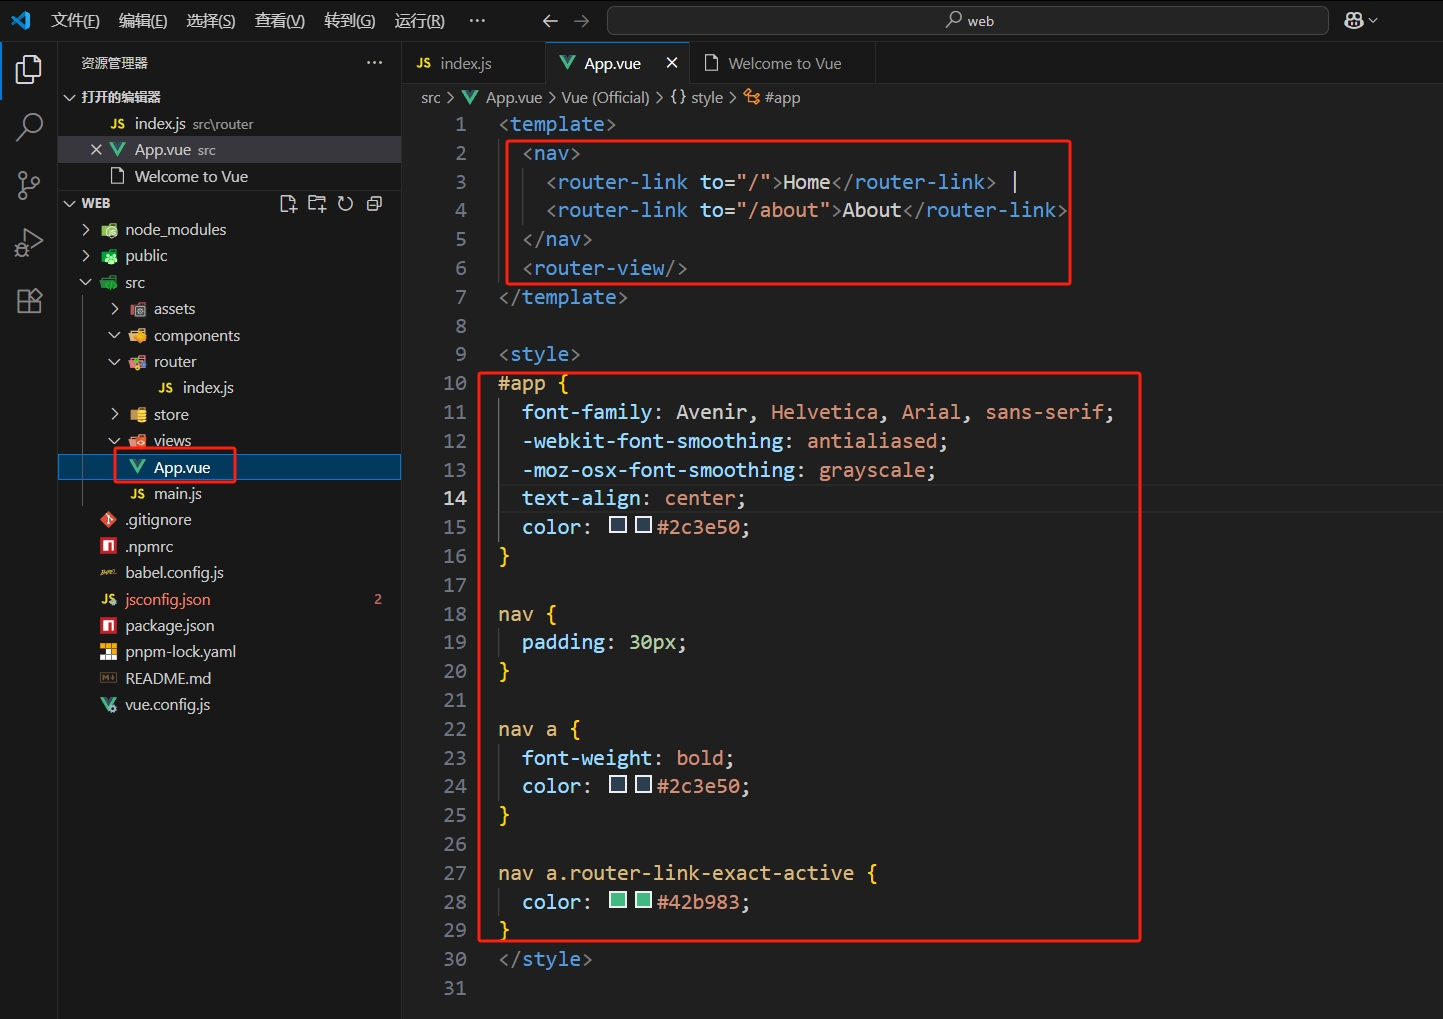
Task: Open the Extensions view icon
Action: click(29, 301)
